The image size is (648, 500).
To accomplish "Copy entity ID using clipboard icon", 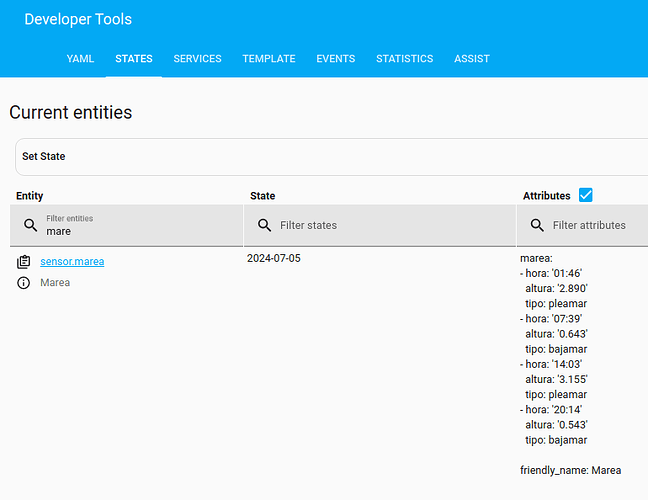I will click(24, 262).
